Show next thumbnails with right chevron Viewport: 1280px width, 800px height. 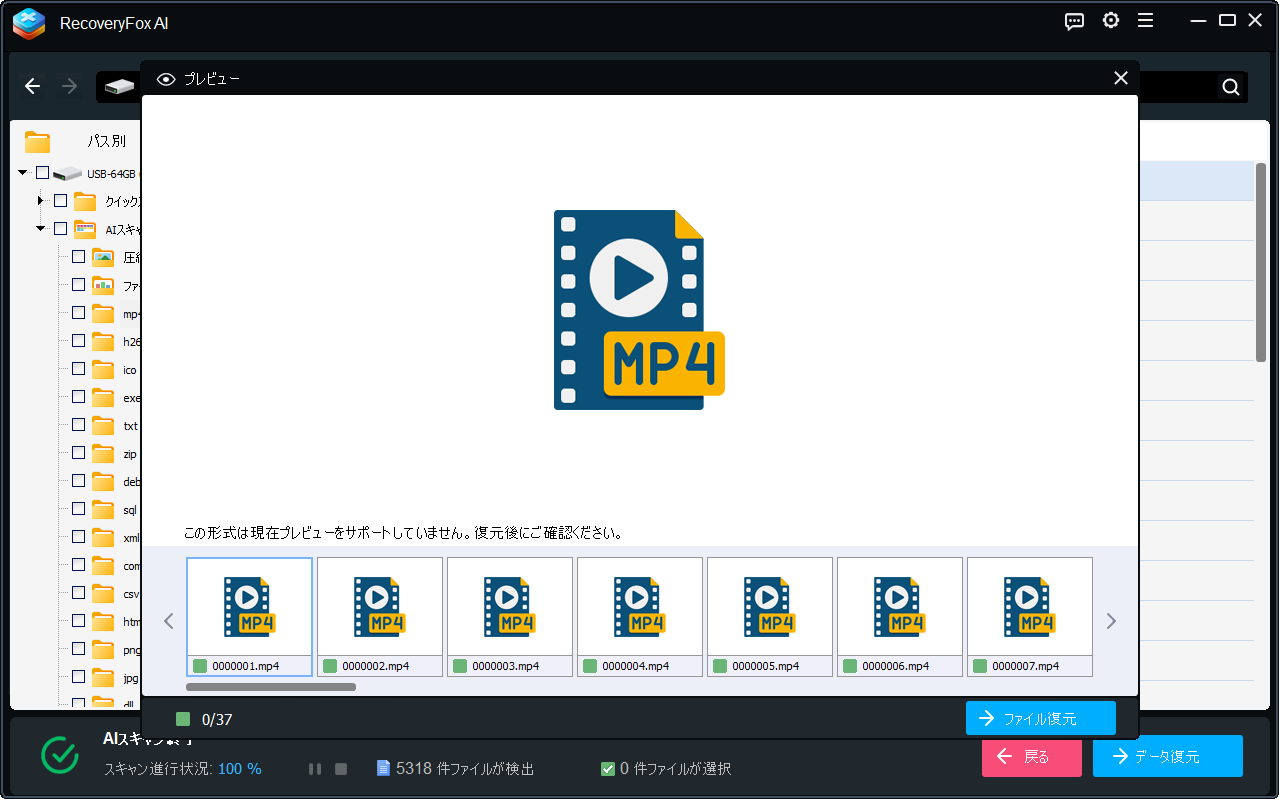click(1111, 621)
